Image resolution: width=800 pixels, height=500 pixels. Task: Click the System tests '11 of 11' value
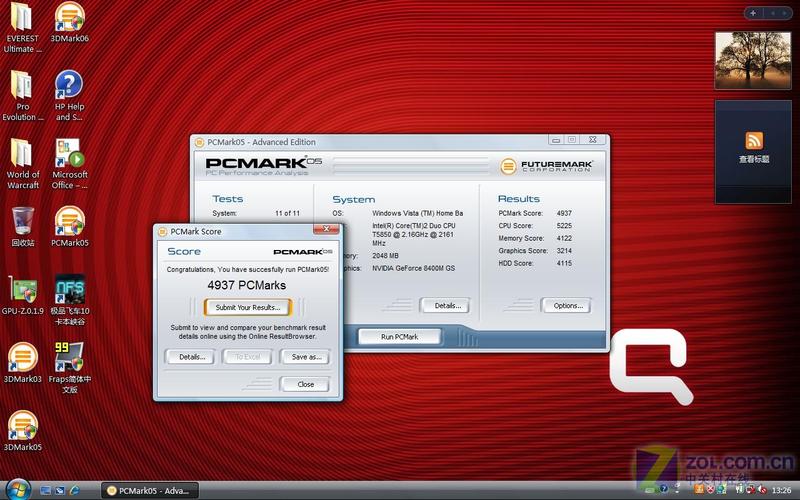click(287, 213)
